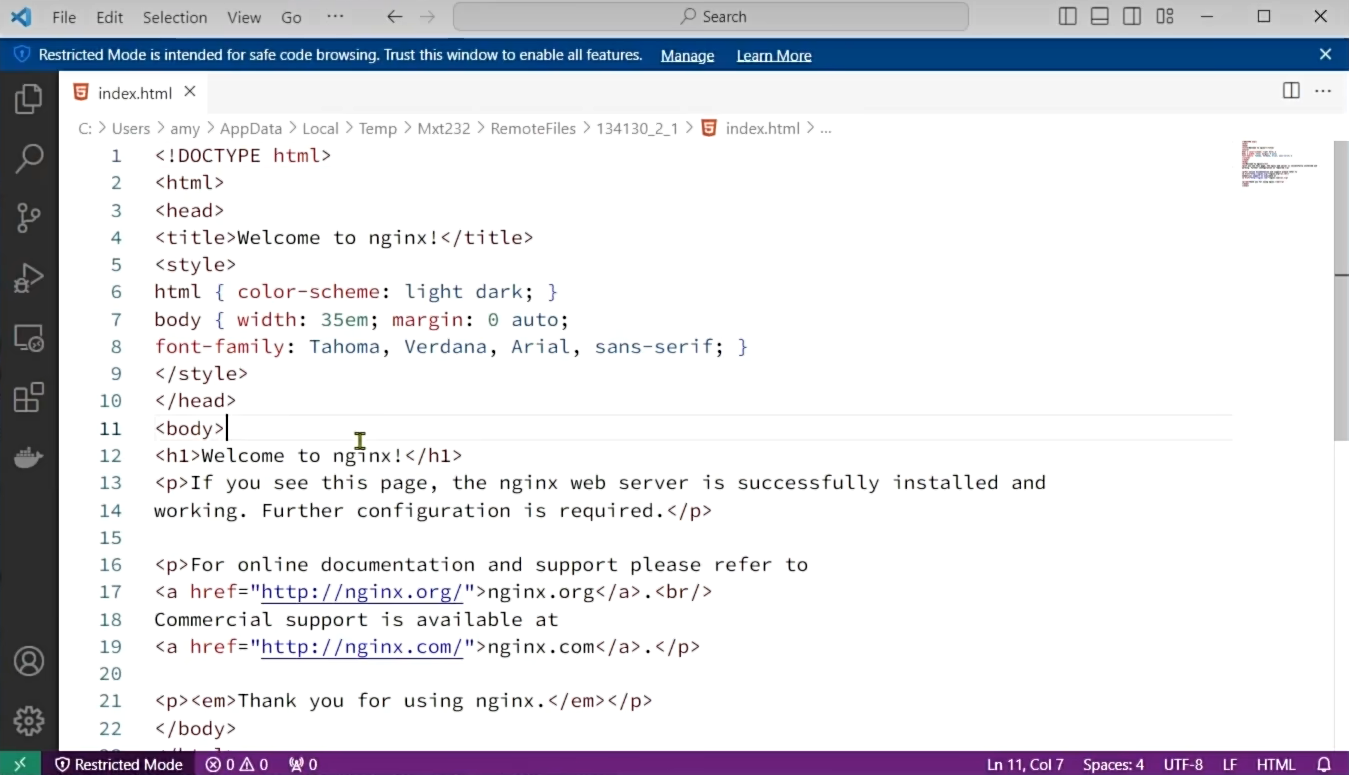Open the Edit menu

tap(110, 17)
